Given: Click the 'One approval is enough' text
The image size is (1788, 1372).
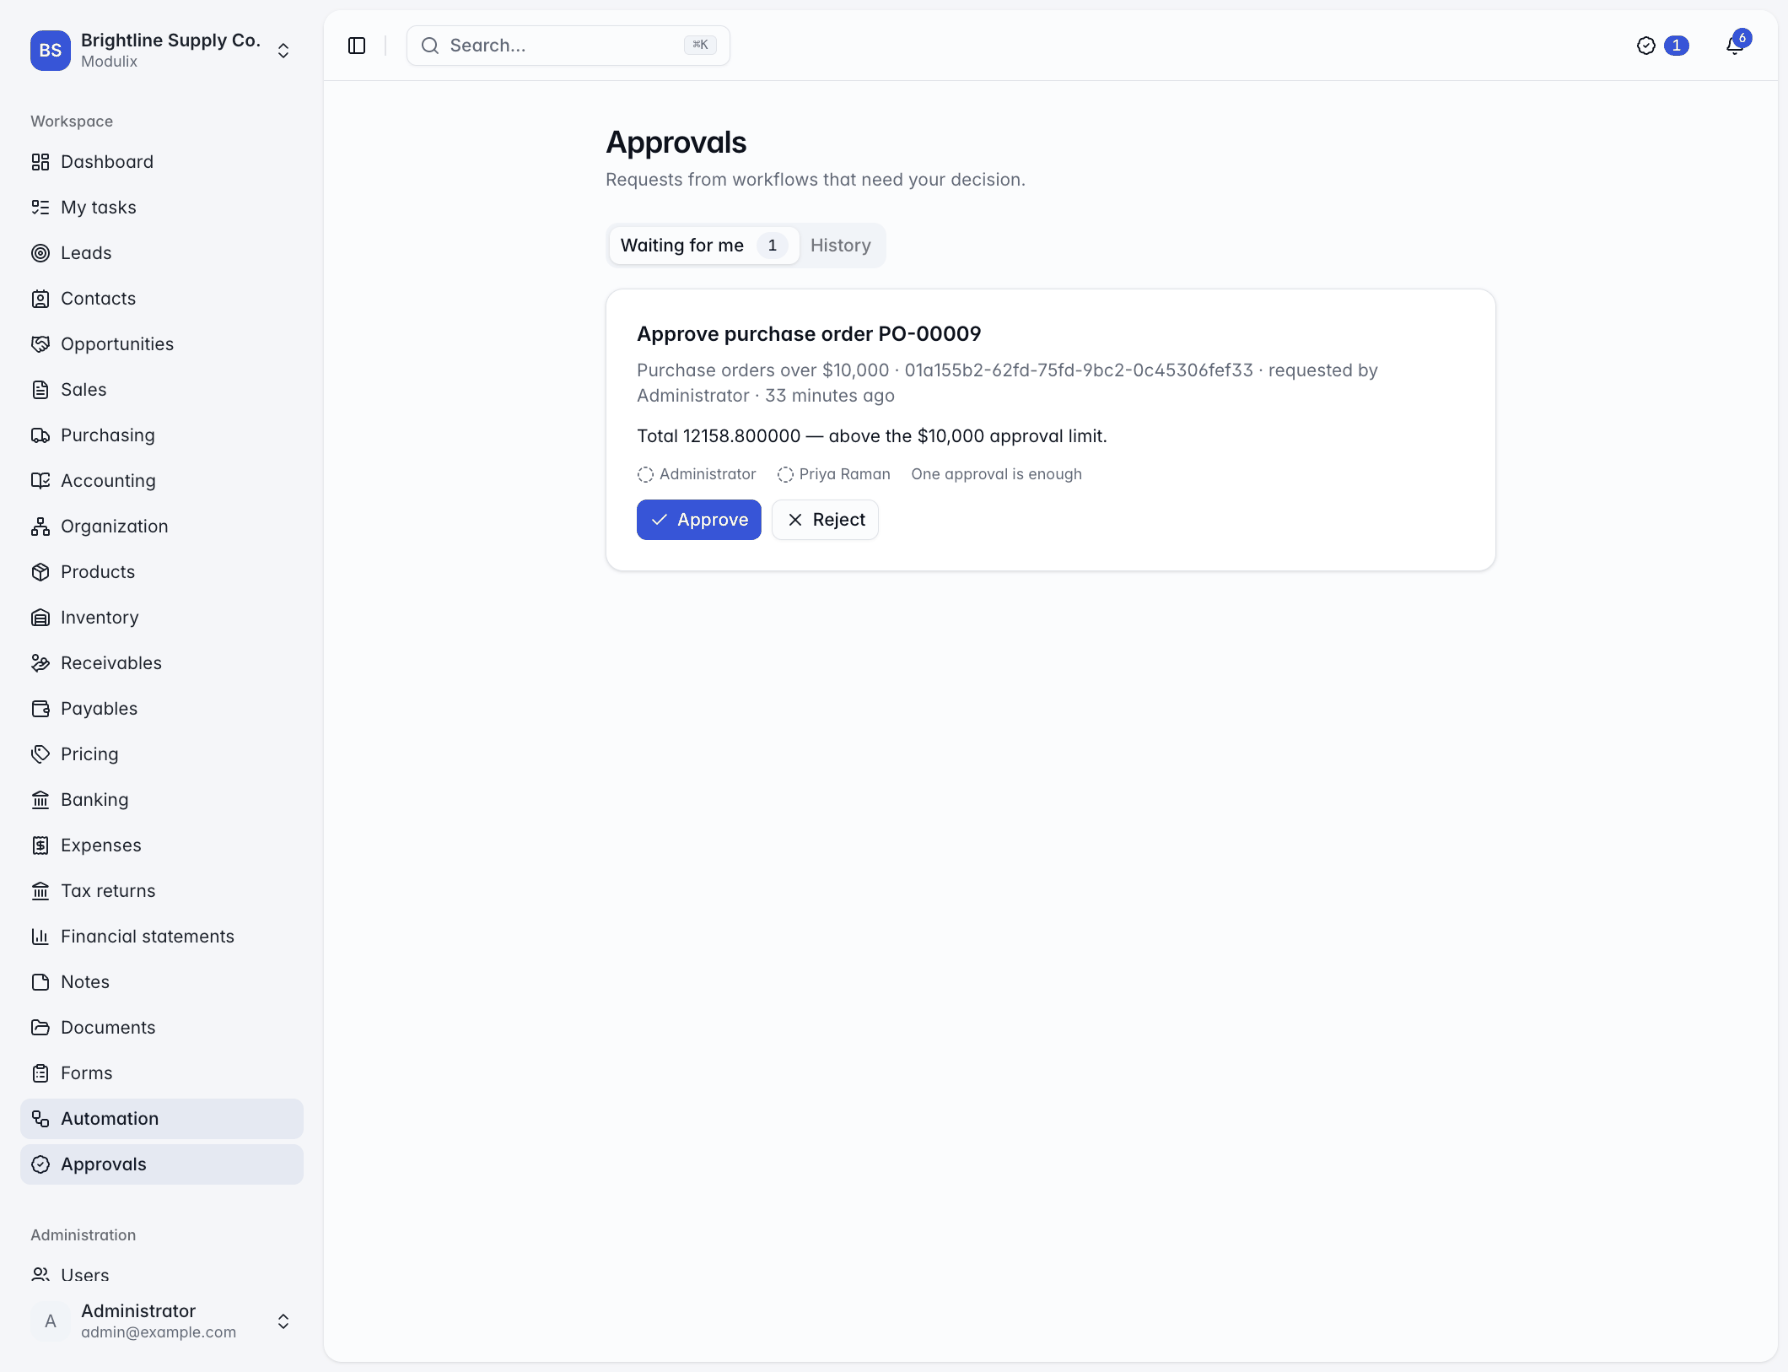Looking at the screenshot, I should point(996,474).
